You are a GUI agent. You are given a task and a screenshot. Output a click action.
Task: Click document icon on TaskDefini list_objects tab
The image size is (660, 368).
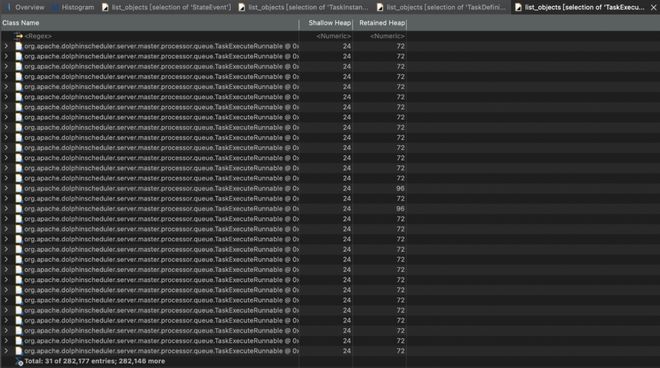(x=380, y=7)
